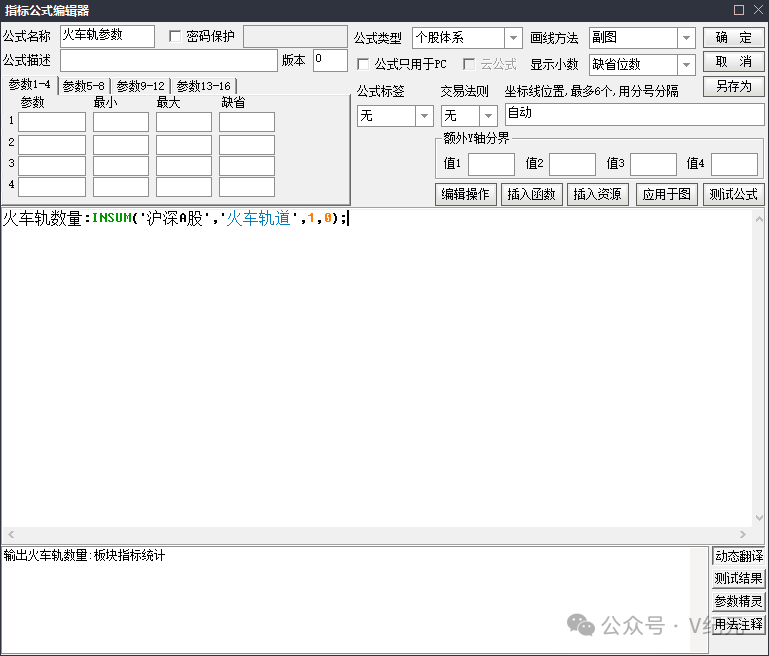This screenshot has width=769, height=656.
Task: Click 火车轨数量 label in formula code
Action: [42, 218]
